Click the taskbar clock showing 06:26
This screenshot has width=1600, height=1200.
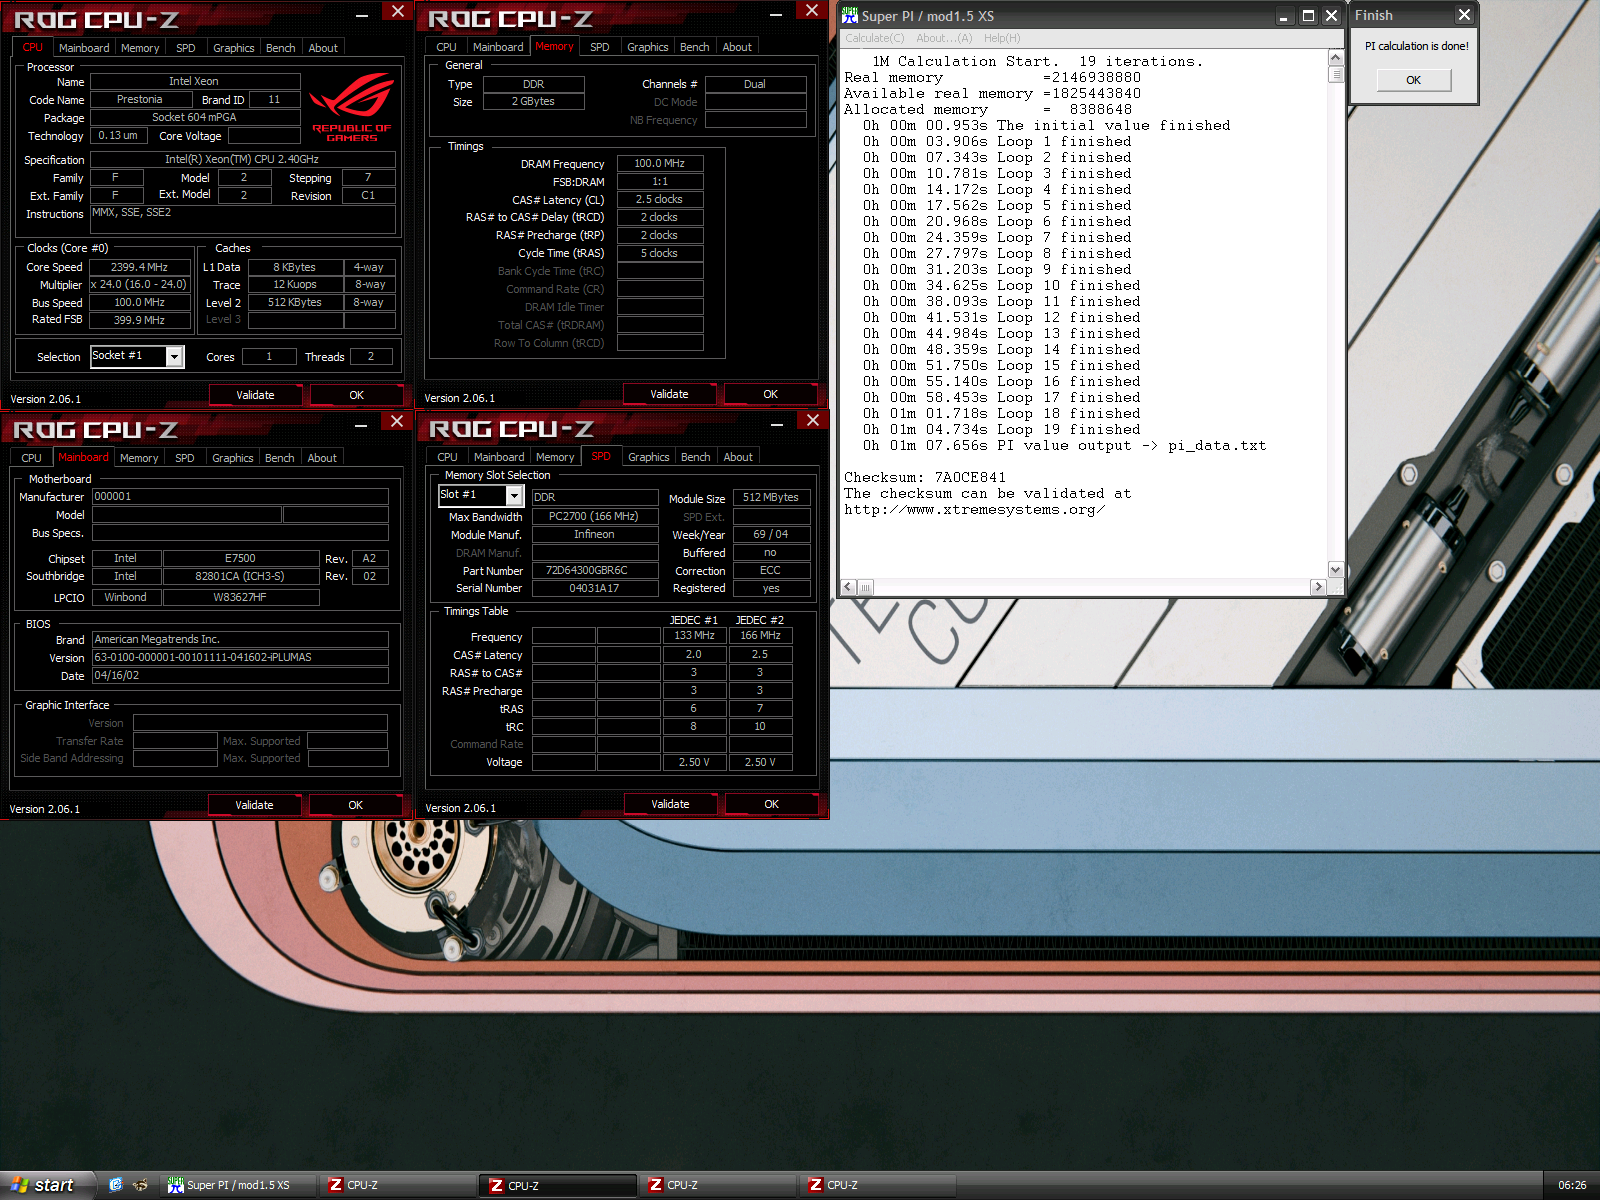click(x=1572, y=1185)
